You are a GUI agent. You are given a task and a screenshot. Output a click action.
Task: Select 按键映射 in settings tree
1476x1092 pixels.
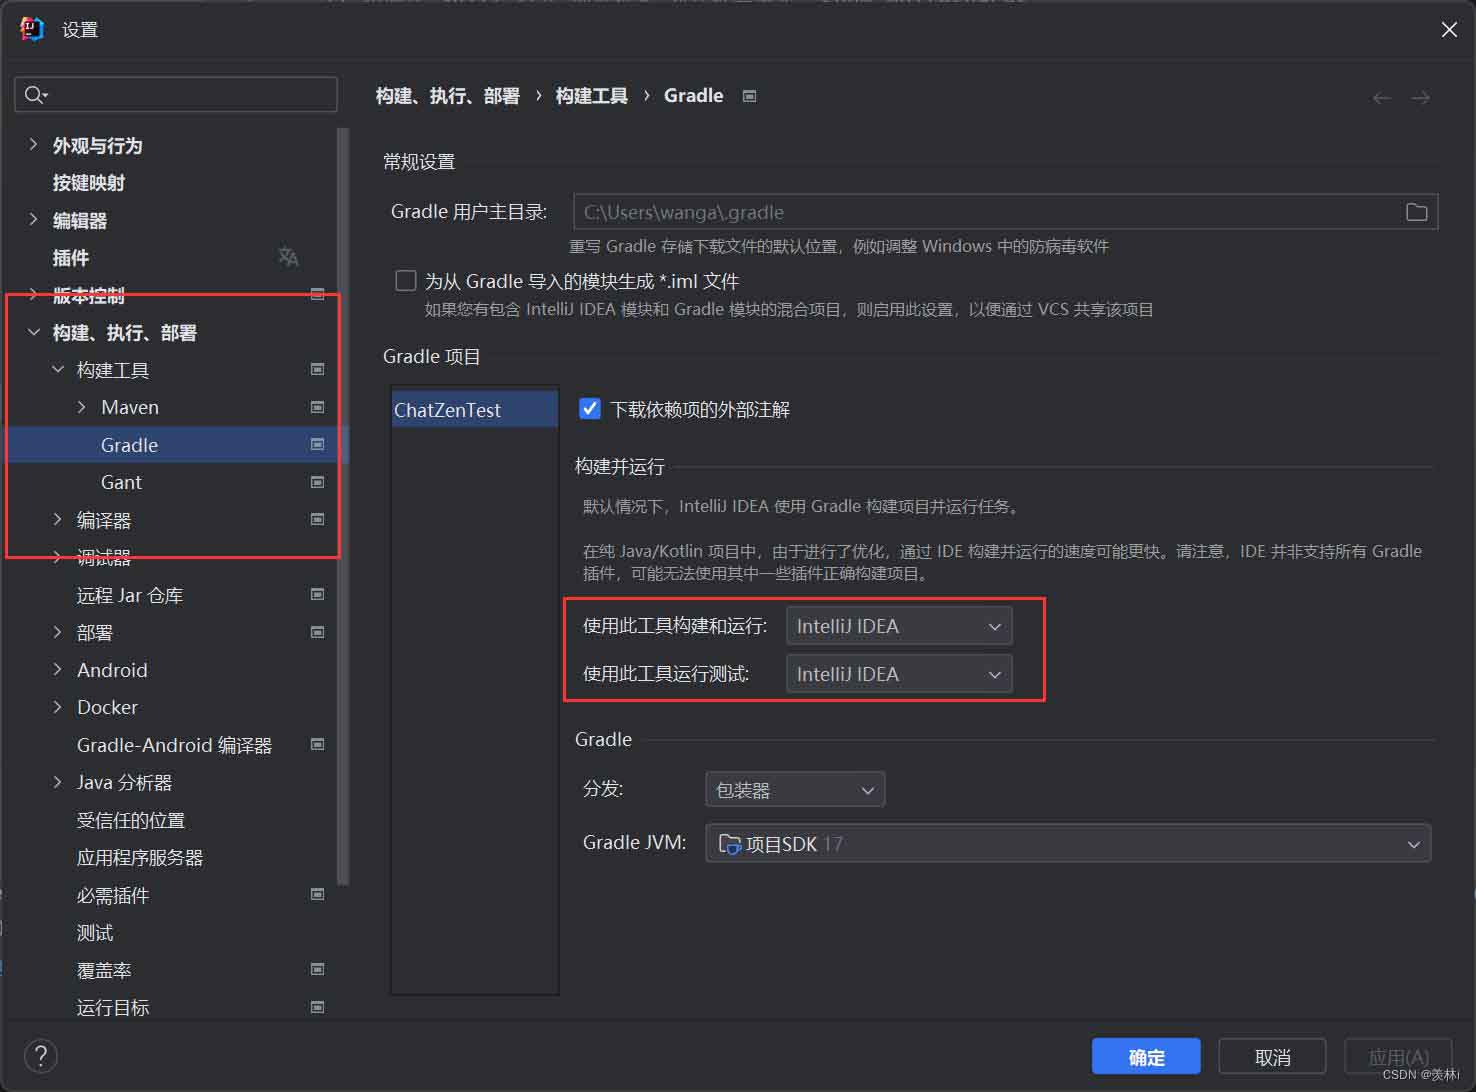(89, 183)
